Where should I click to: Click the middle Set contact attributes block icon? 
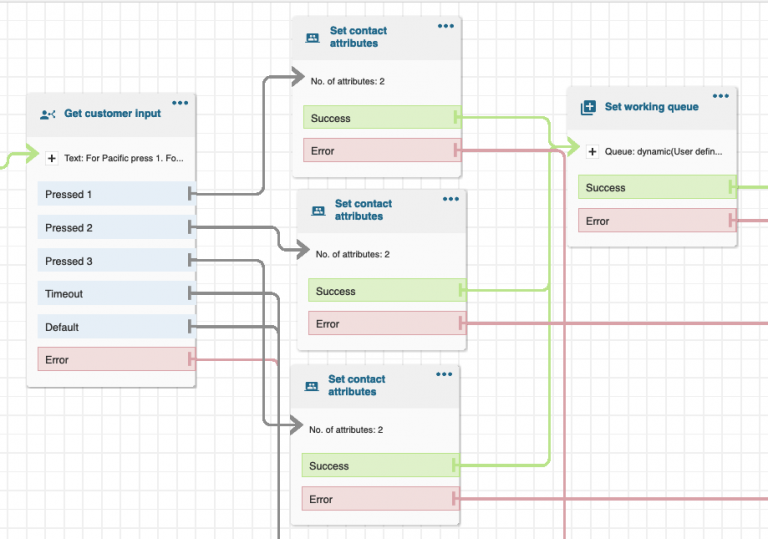318,210
